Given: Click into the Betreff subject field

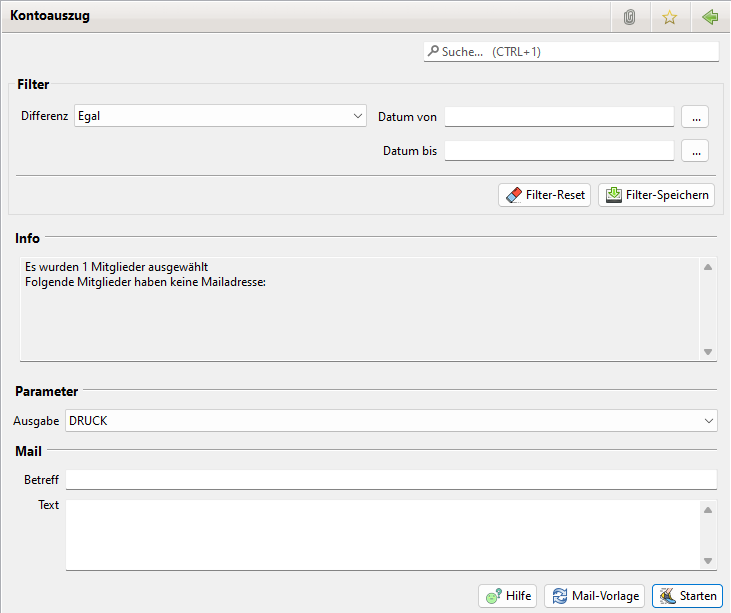Looking at the screenshot, I should 391,480.
